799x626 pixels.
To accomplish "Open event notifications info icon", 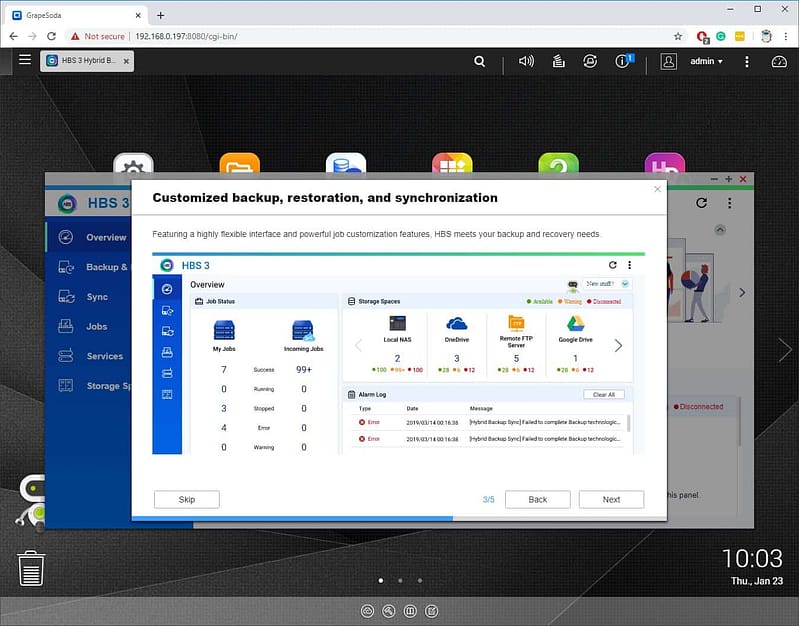I will tap(623, 61).
